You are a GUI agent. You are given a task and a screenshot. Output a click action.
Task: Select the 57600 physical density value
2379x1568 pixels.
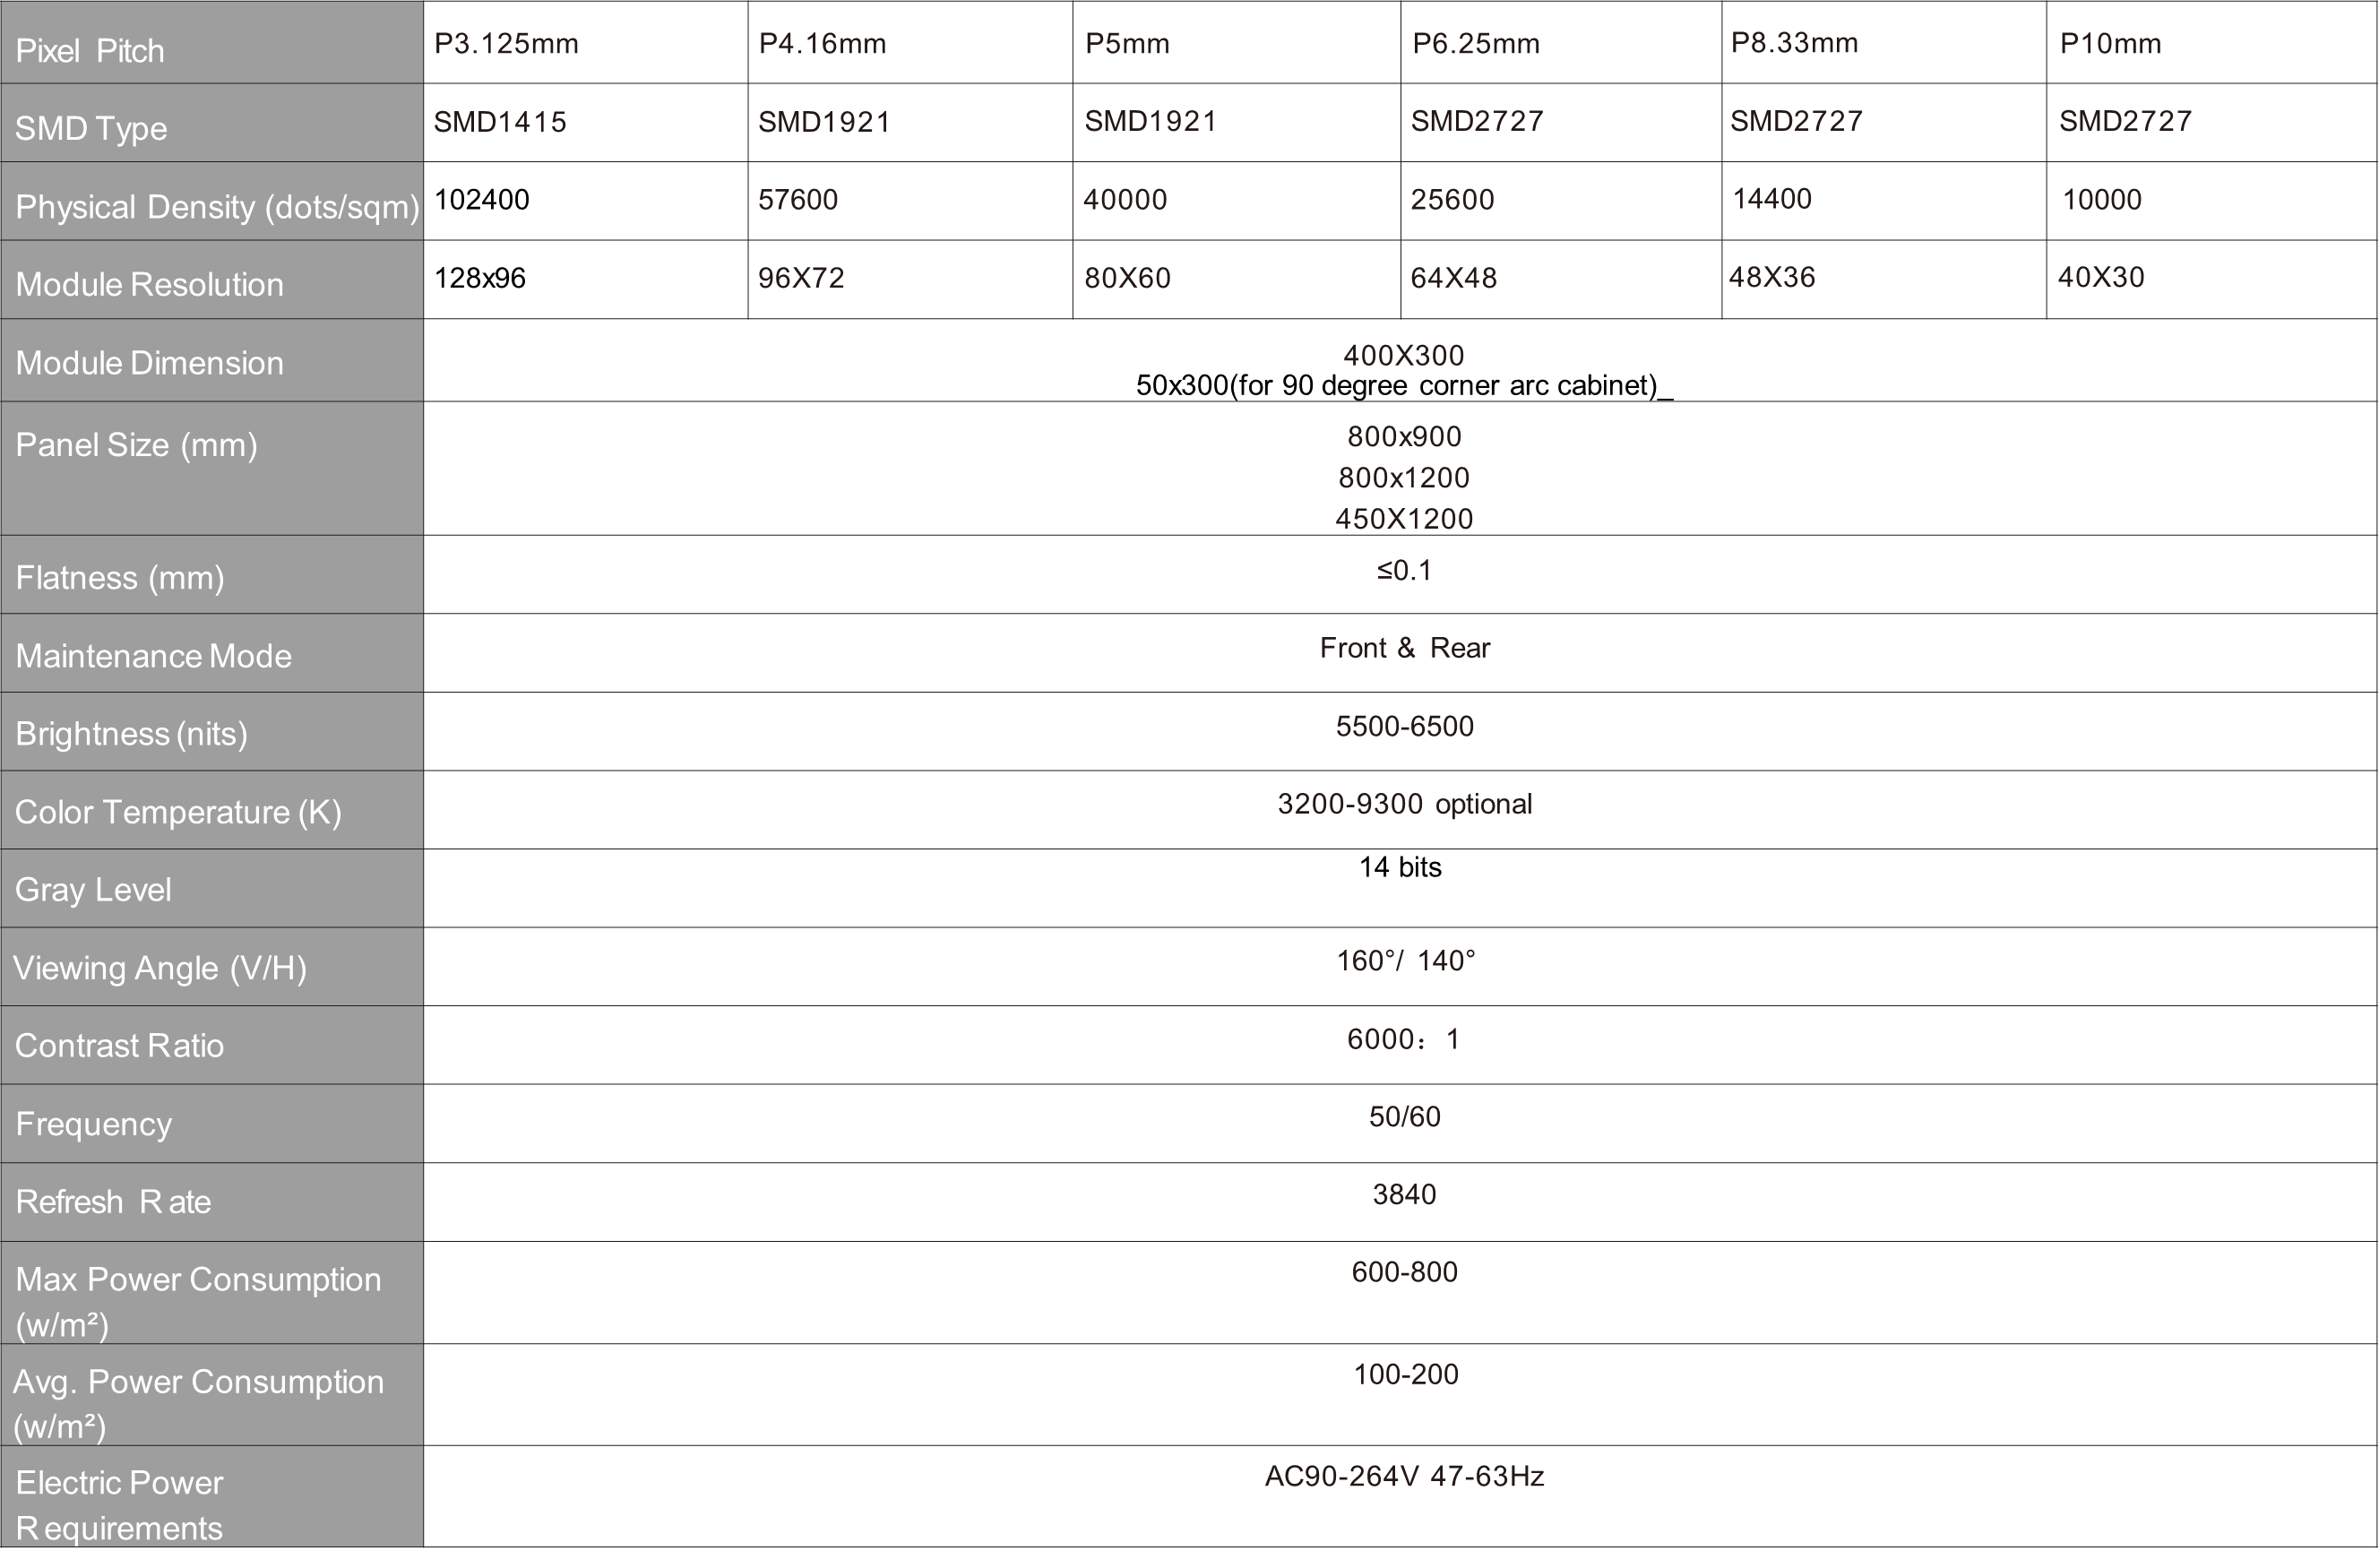(x=797, y=199)
